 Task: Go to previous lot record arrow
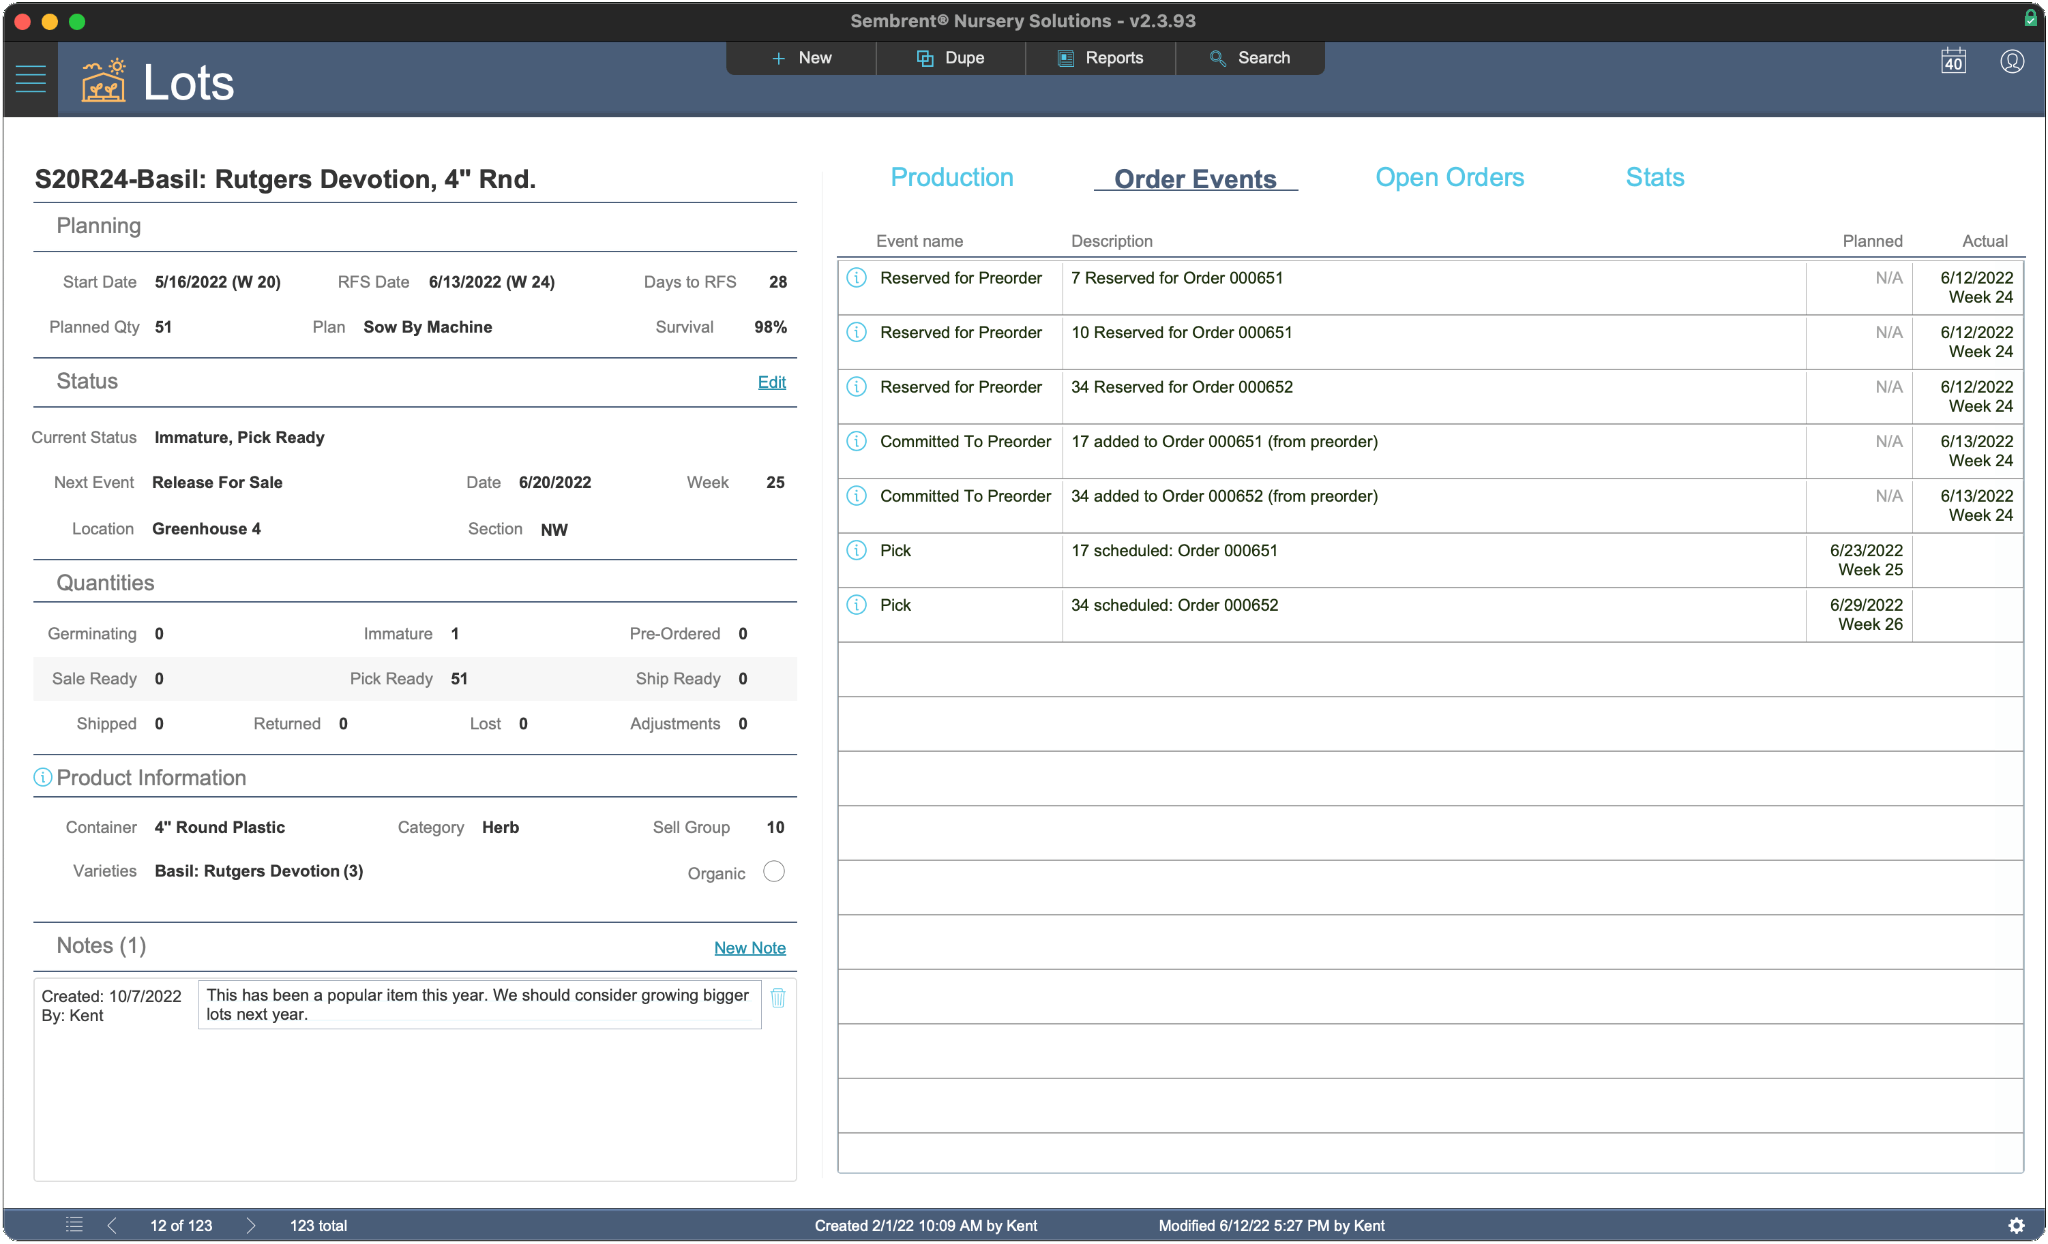[112, 1225]
